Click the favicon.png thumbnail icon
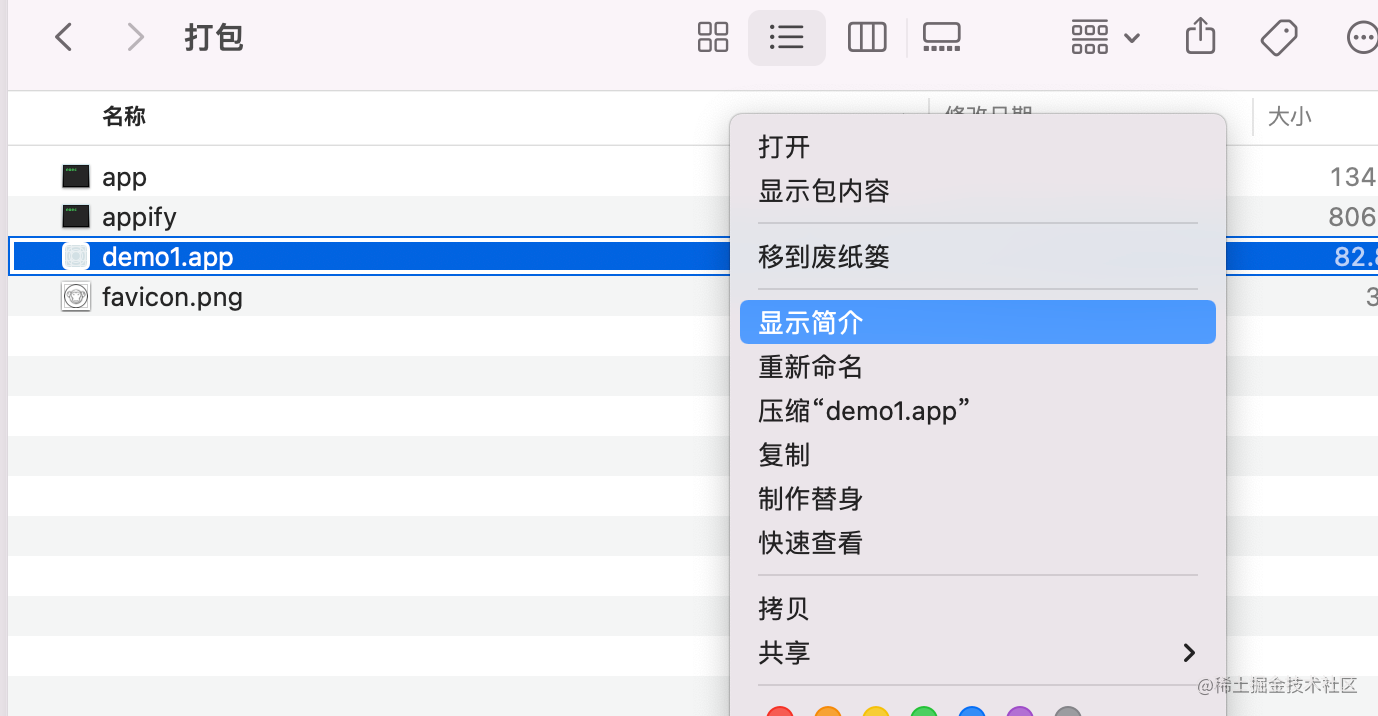 [75, 296]
